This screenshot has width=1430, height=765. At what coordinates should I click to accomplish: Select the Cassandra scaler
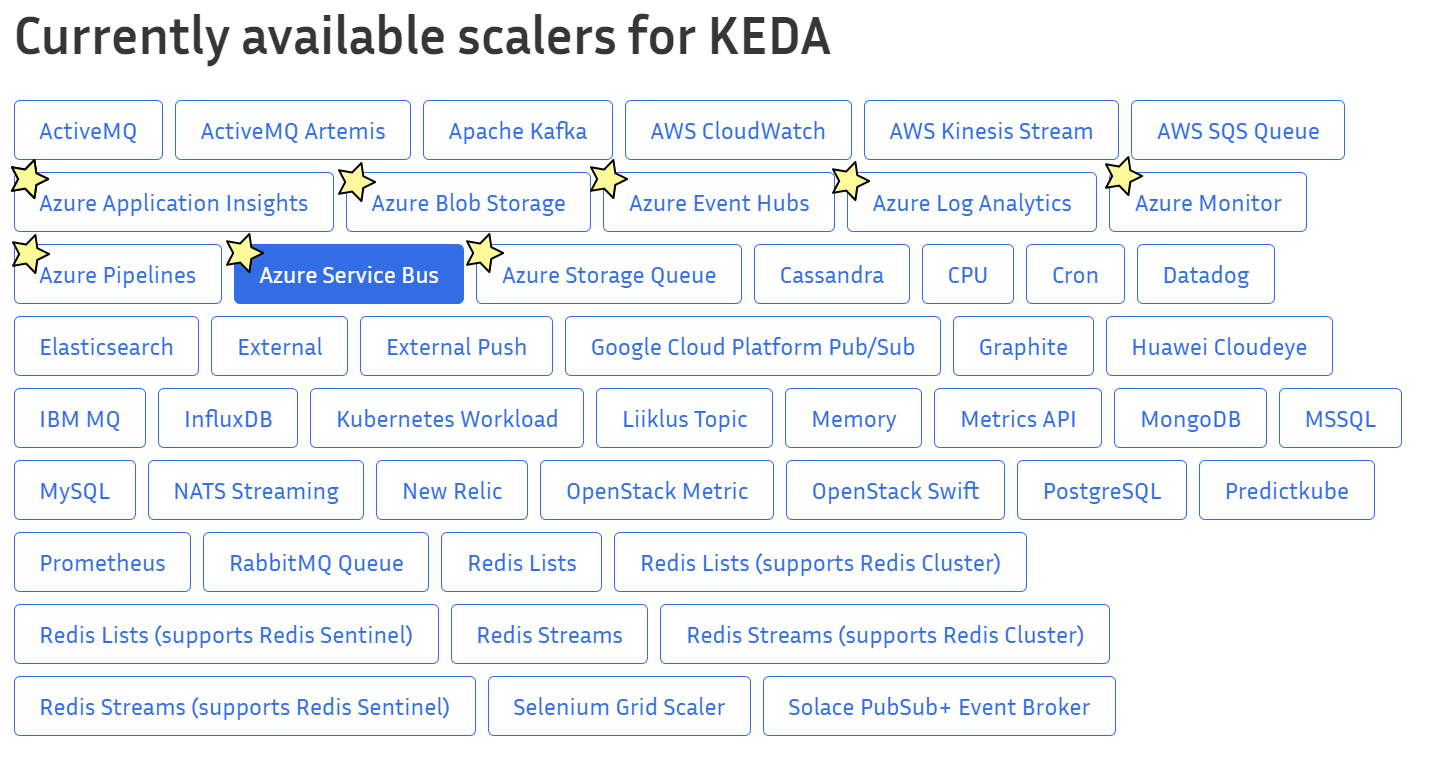click(831, 273)
